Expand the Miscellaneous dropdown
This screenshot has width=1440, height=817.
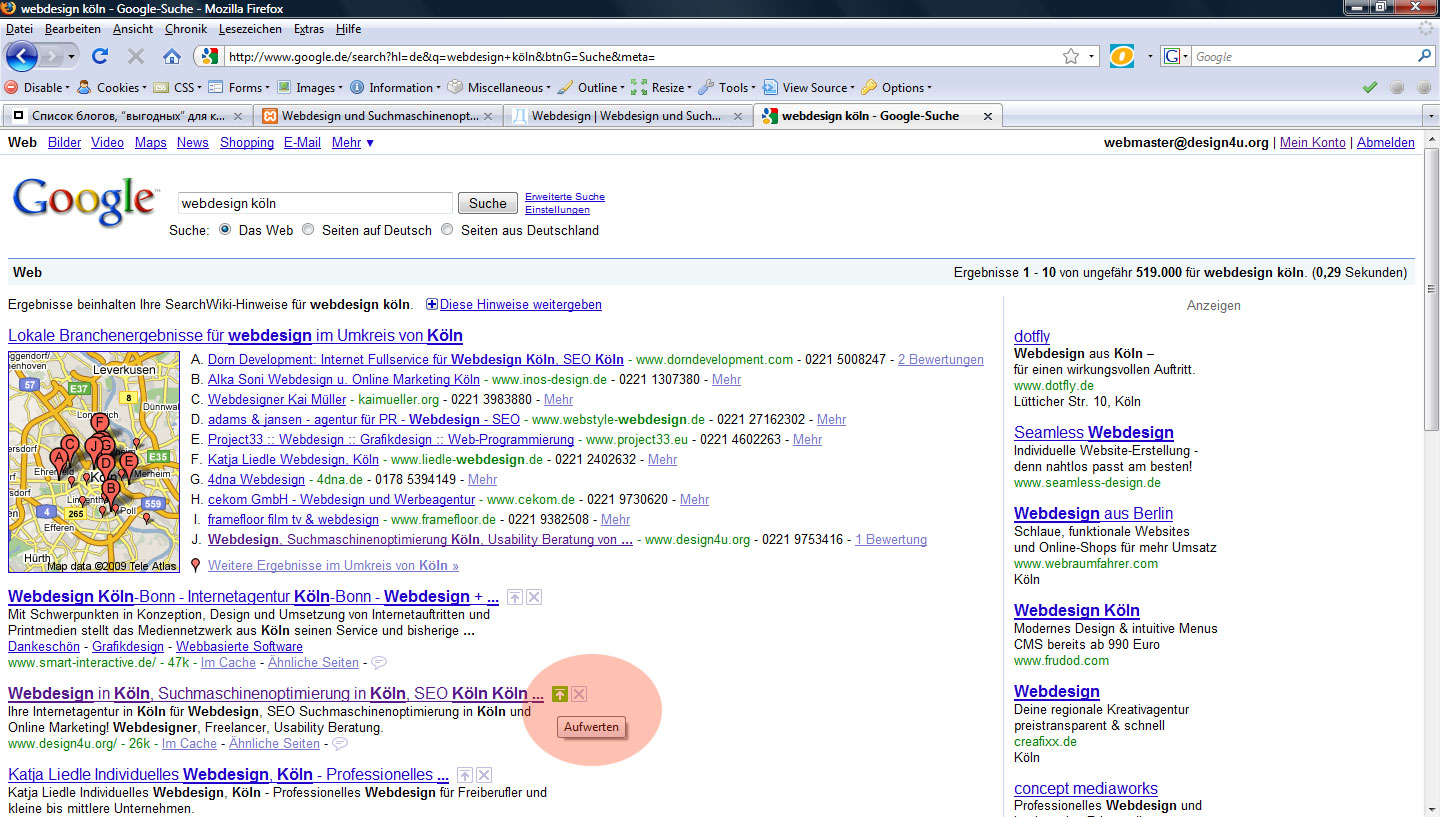(501, 88)
